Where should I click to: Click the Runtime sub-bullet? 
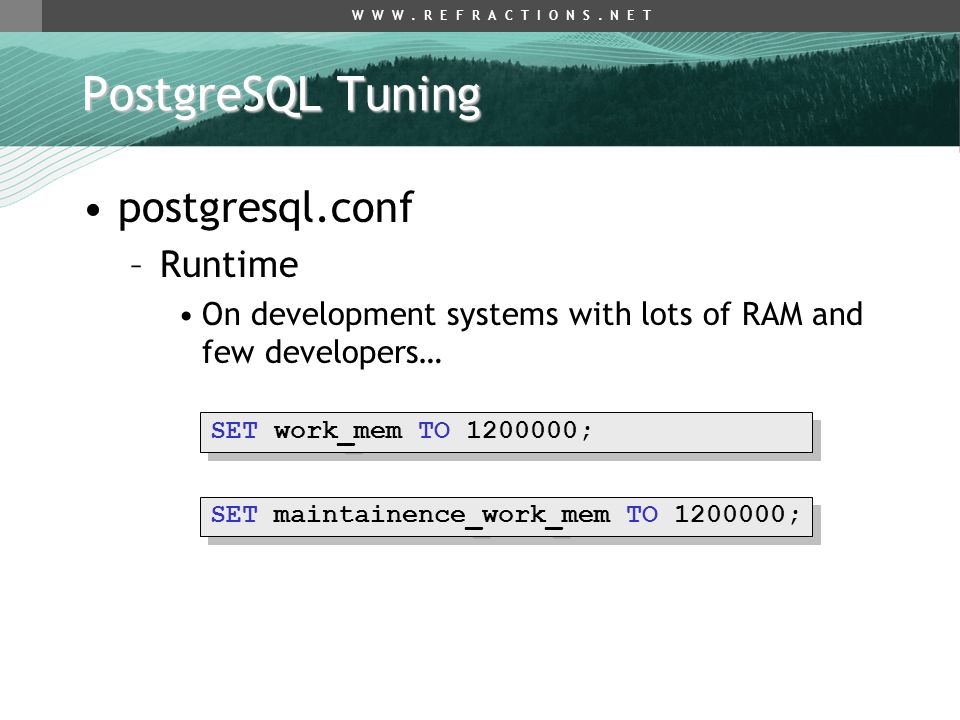229,264
